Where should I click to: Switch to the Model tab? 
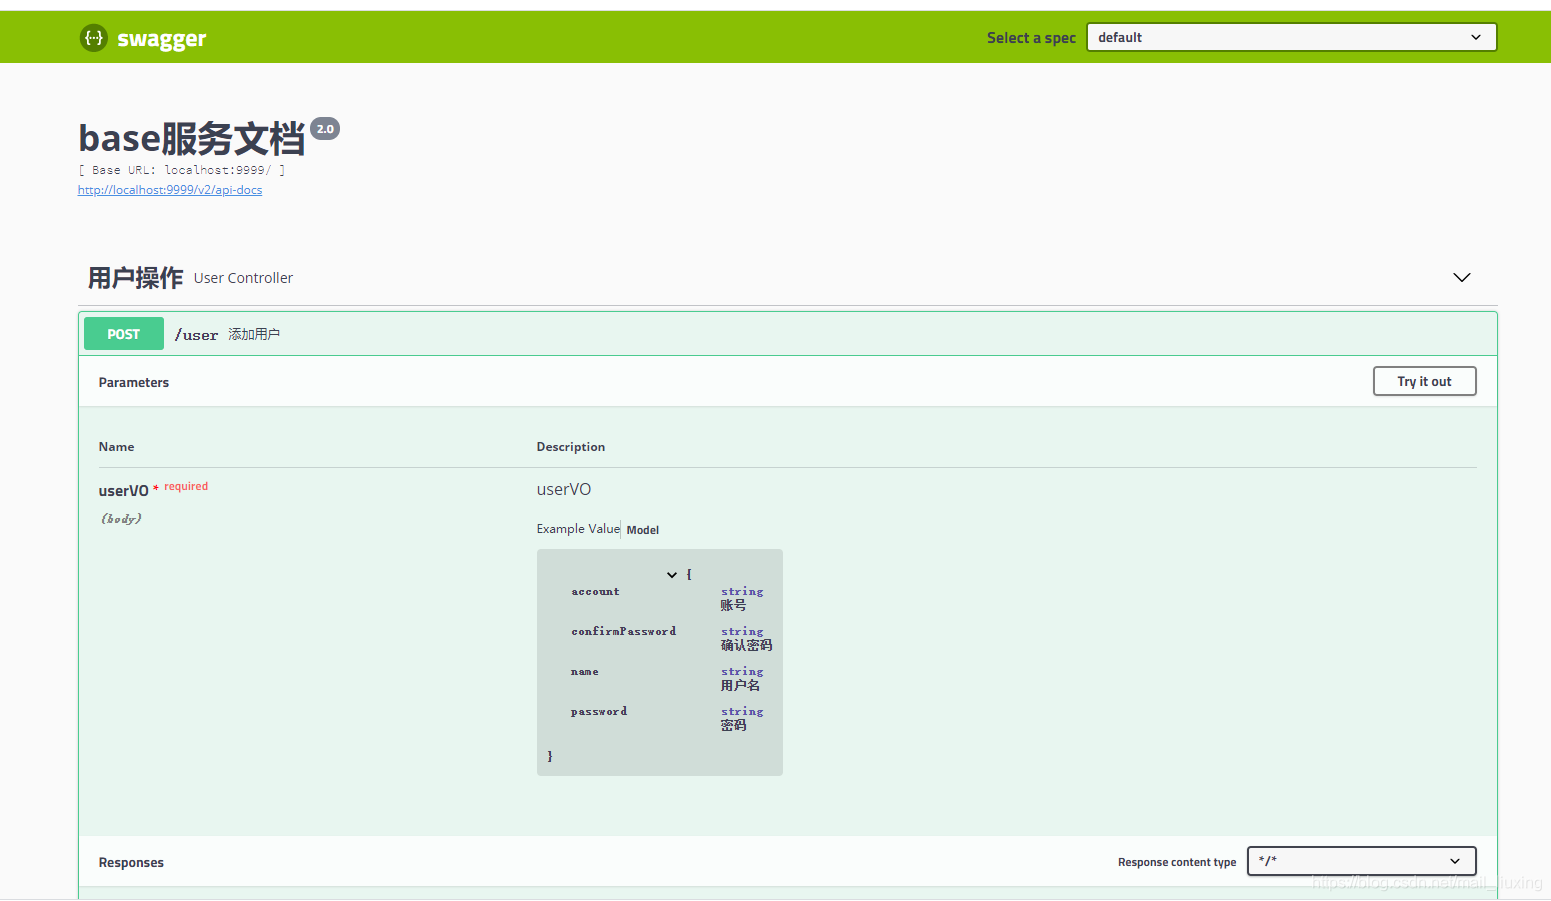(643, 530)
